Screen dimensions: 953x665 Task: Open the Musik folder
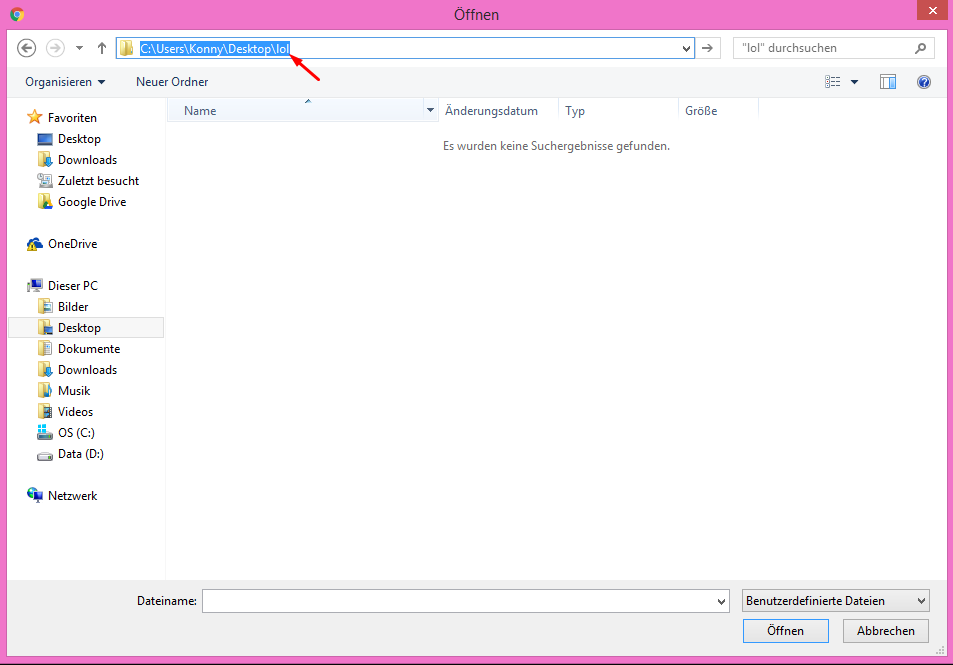[x=74, y=391]
